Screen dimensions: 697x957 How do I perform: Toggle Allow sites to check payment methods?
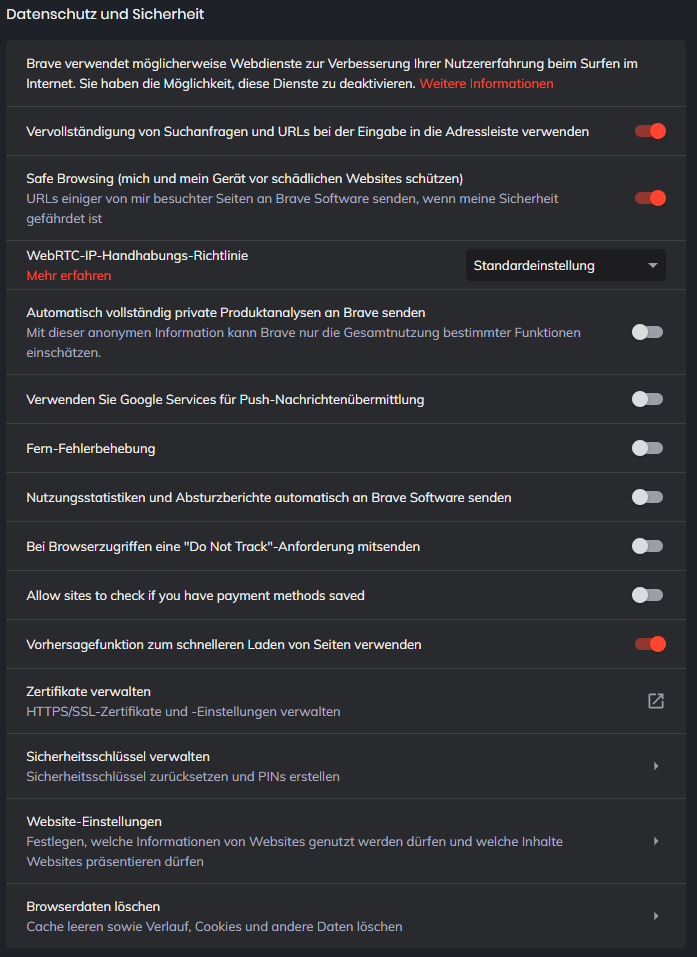pyautogui.click(x=647, y=595)
